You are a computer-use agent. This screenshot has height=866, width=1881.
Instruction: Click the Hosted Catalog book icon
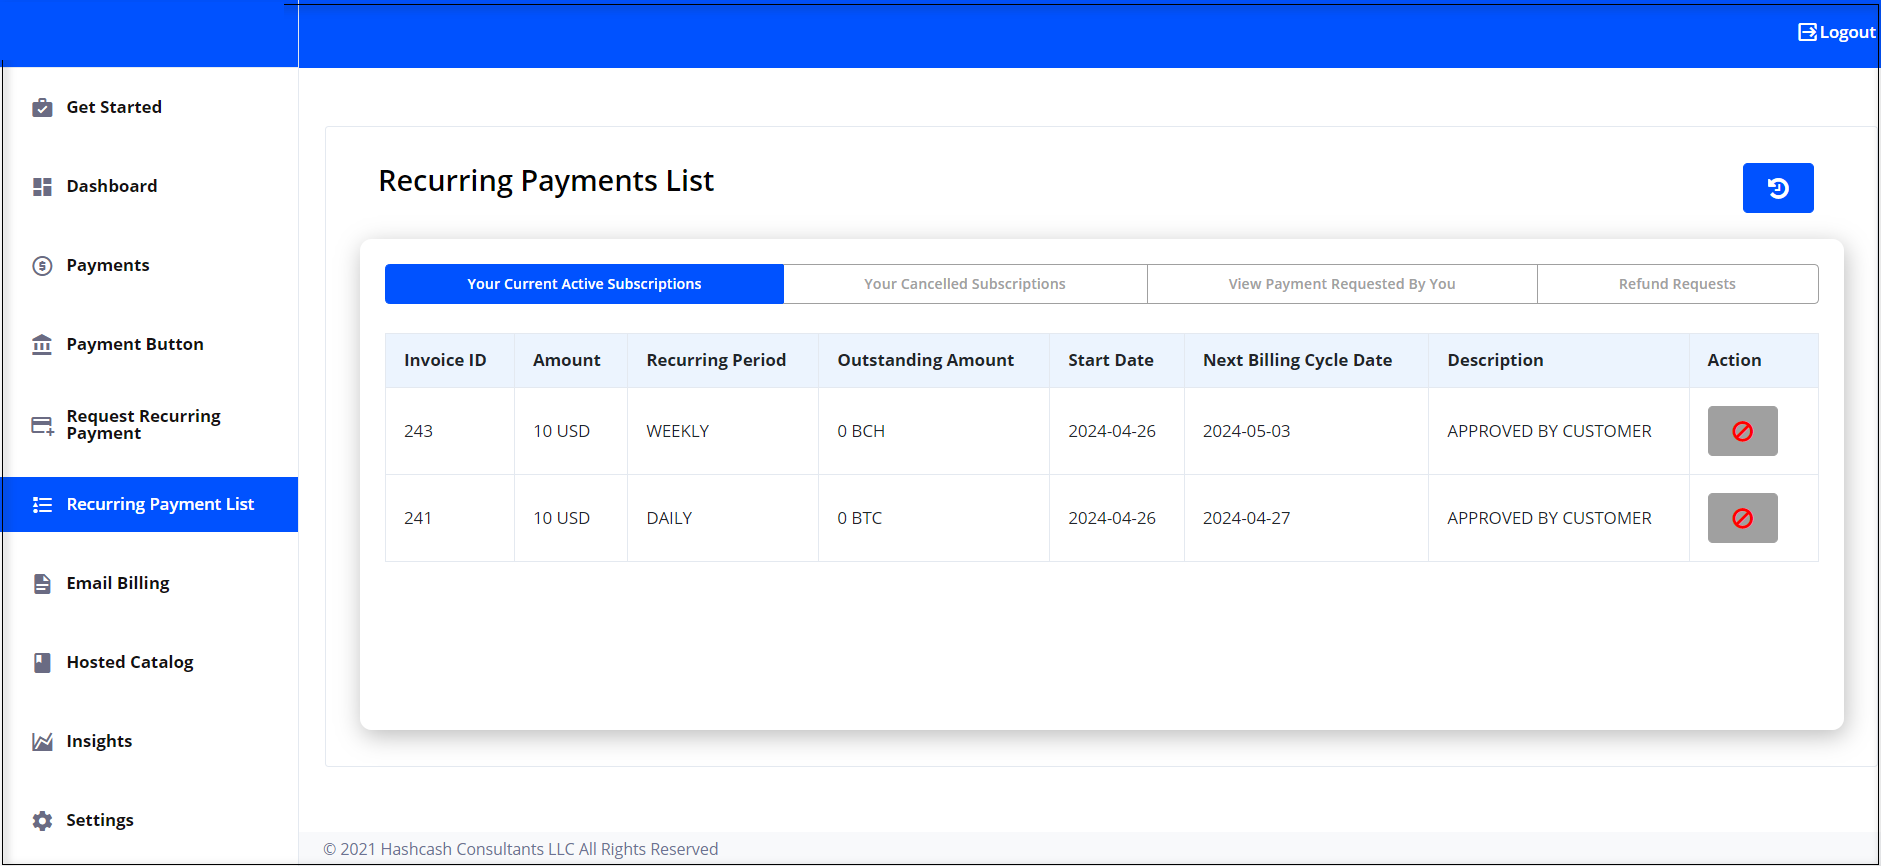point(42,663)
